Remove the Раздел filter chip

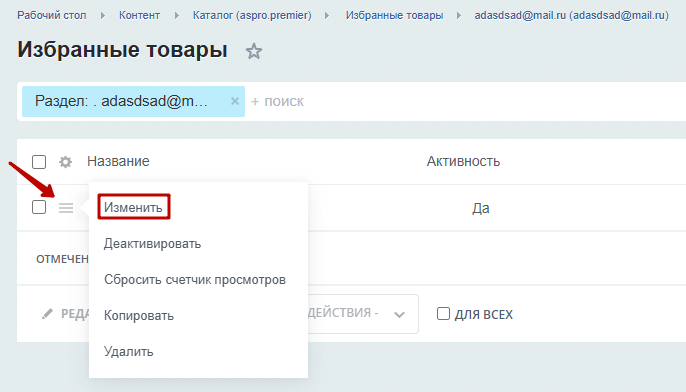pyautogui.click(x=235, y=101)
